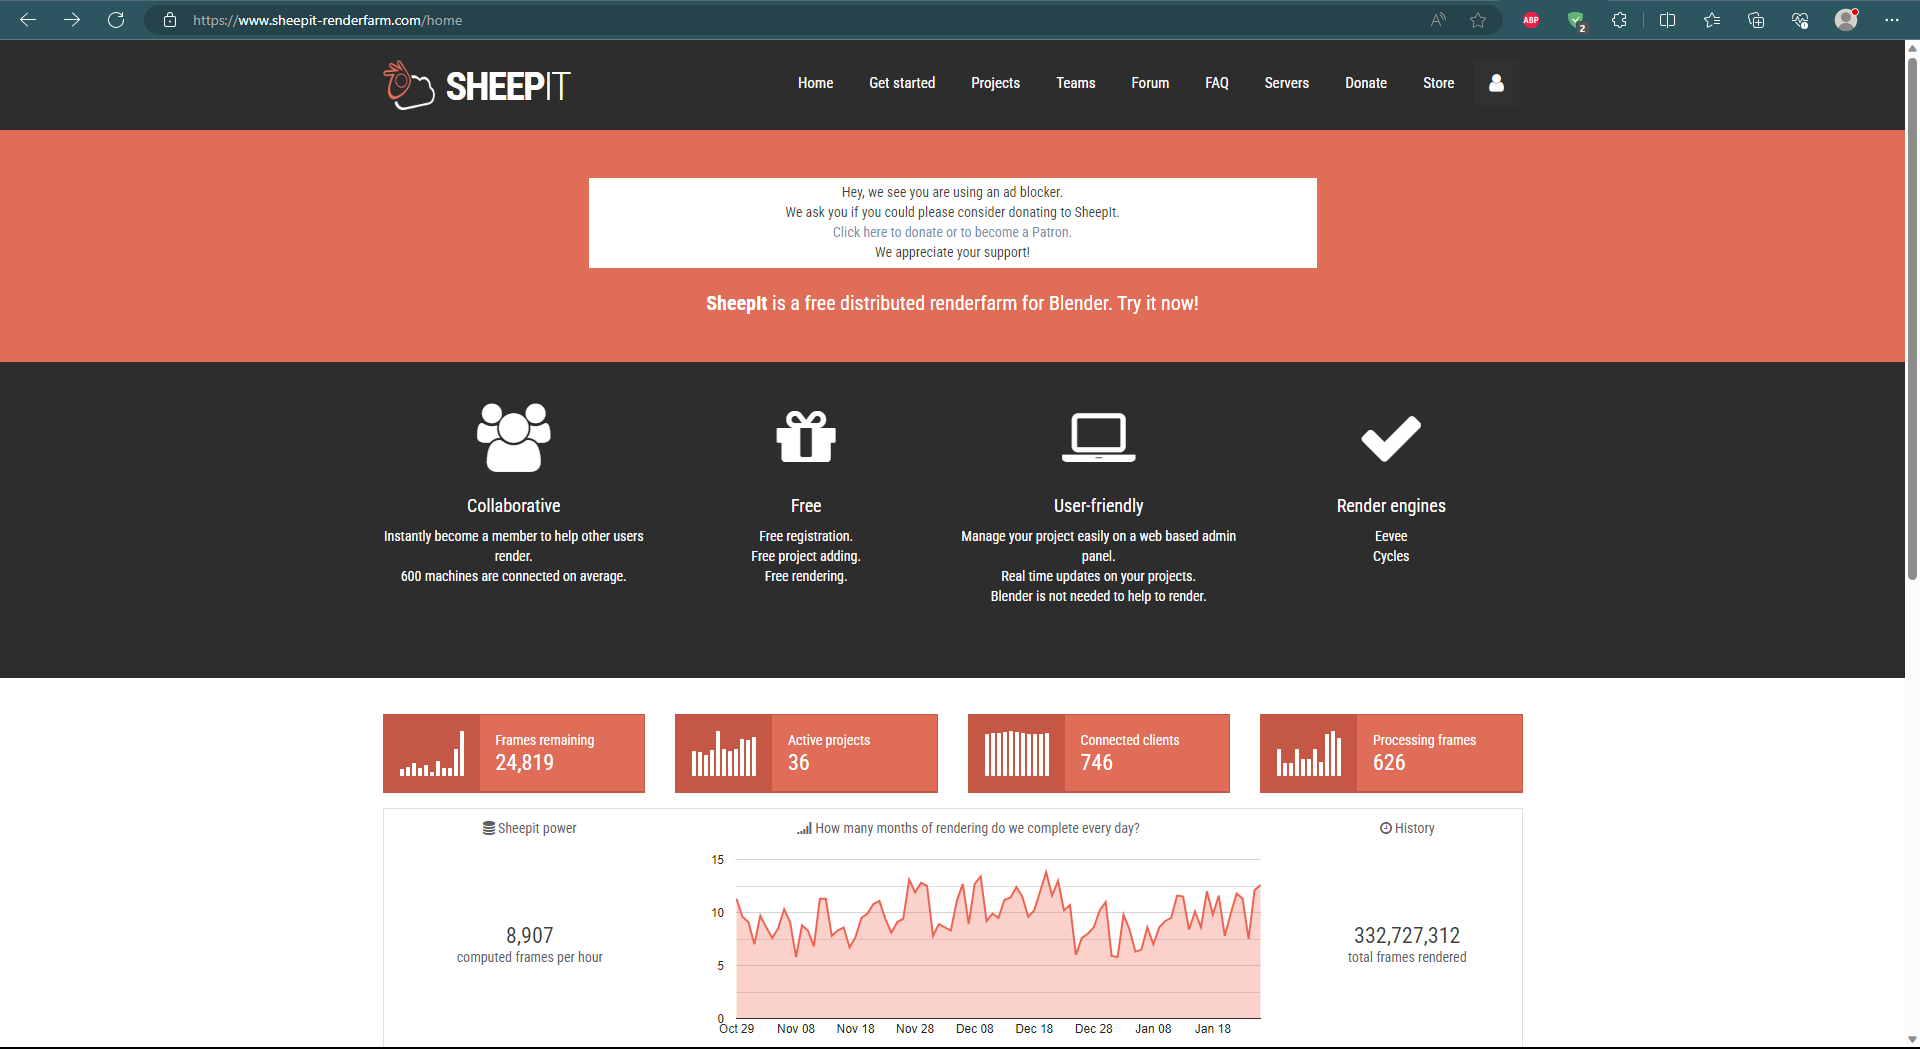
Task: Go to the Servers page
Action: (x=1286, y=83)
